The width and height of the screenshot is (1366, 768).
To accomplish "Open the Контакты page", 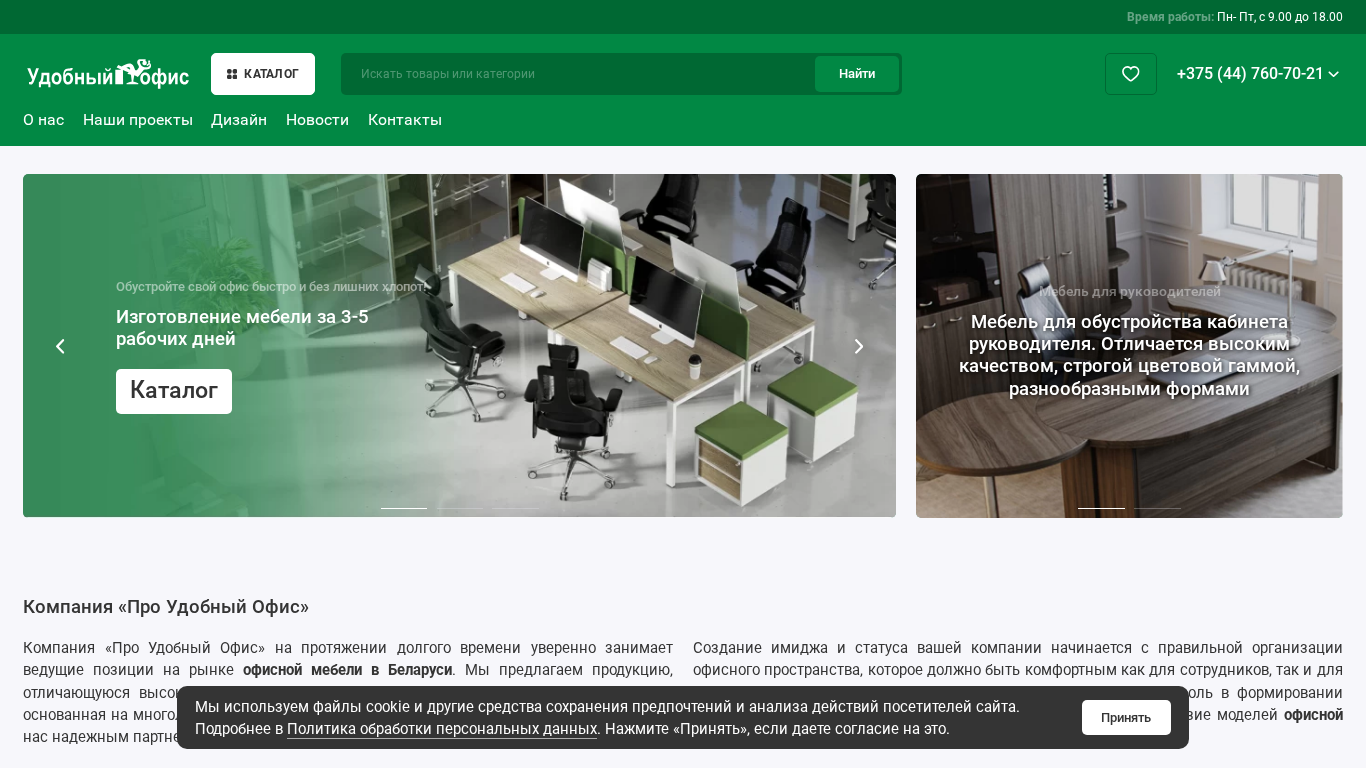I will pos(405,120).
